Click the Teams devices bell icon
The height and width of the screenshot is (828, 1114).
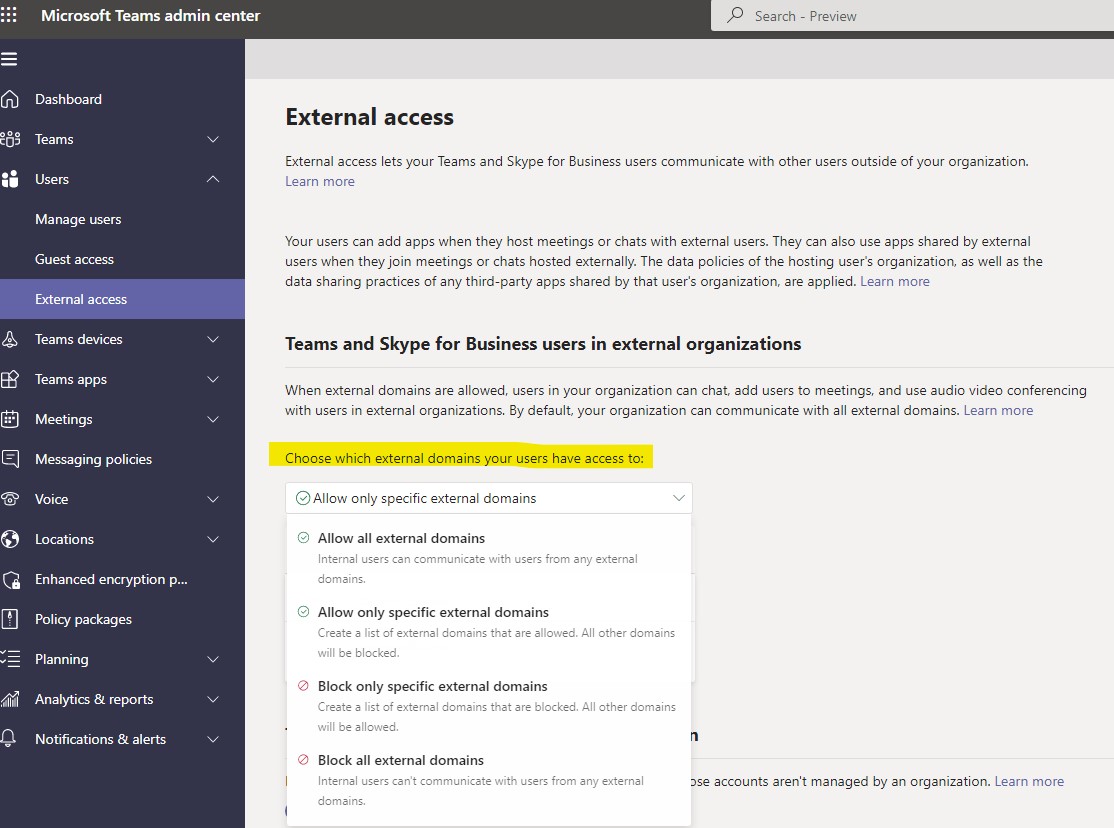coord(10,339)
